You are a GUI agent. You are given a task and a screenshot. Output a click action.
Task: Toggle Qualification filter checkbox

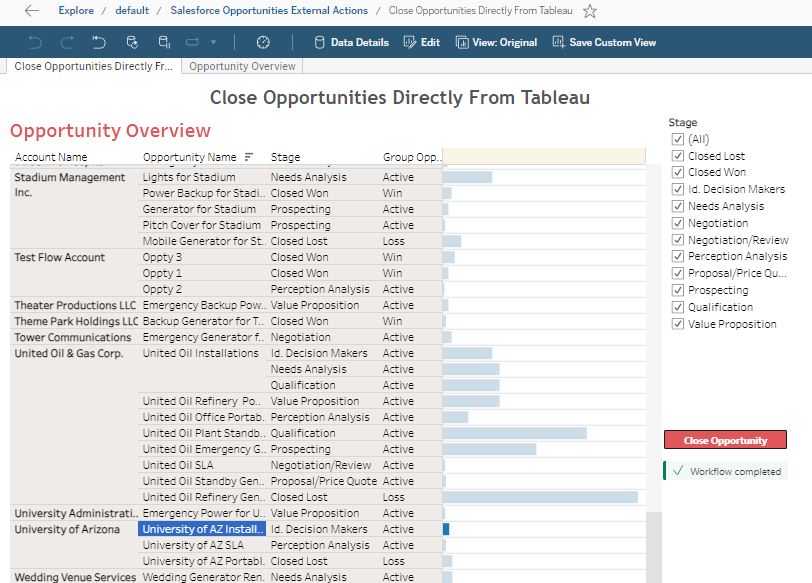[677, 307]
